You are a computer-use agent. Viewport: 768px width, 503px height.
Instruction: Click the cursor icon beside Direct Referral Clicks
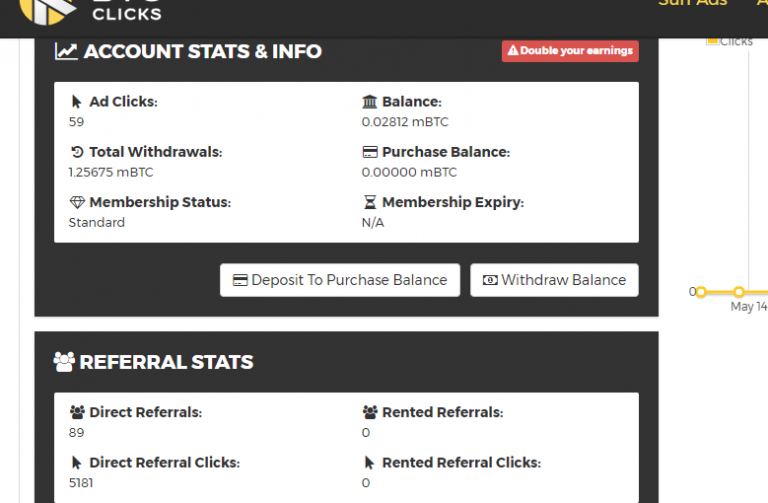[x=77, y=463]
